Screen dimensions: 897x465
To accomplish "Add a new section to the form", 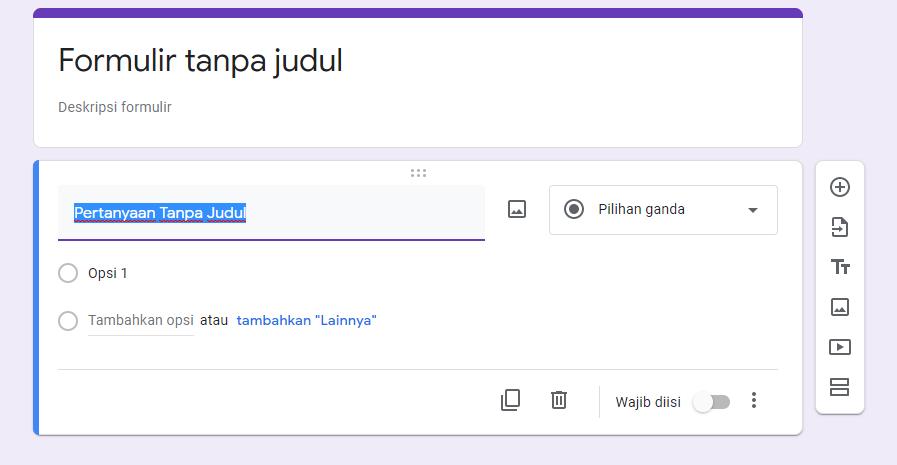I will [839, 387].
